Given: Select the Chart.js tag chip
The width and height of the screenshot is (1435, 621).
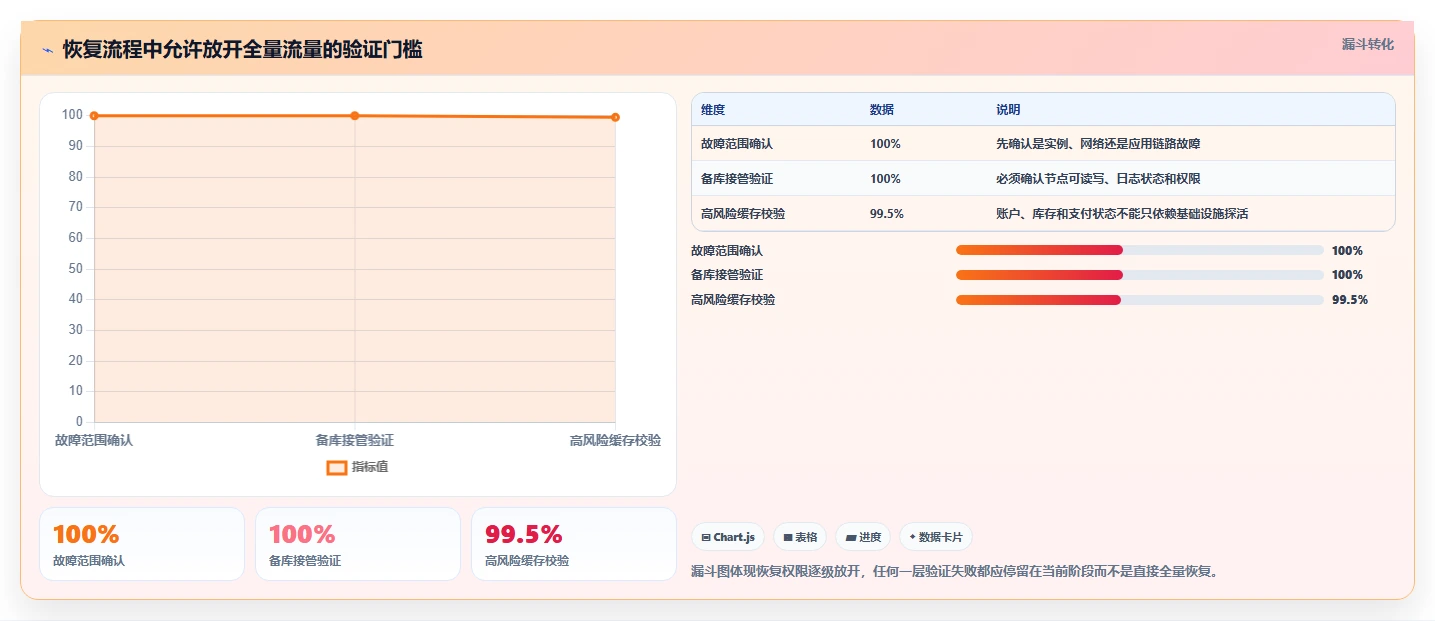Looking at the screenshot, I should (x=728, y=537).
